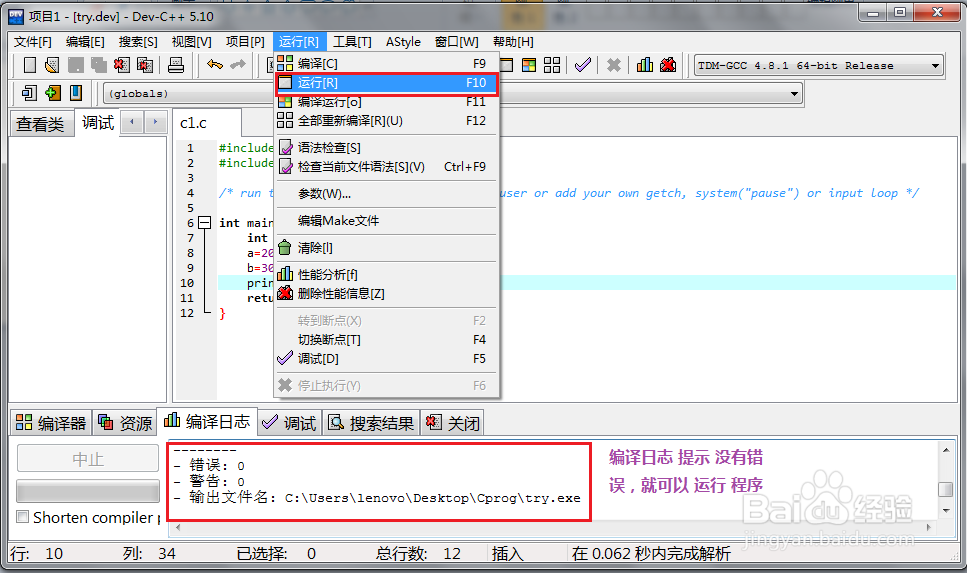Choose 清除[l] menu entry
The image size is (967, 573).
(x=387, y=248)
